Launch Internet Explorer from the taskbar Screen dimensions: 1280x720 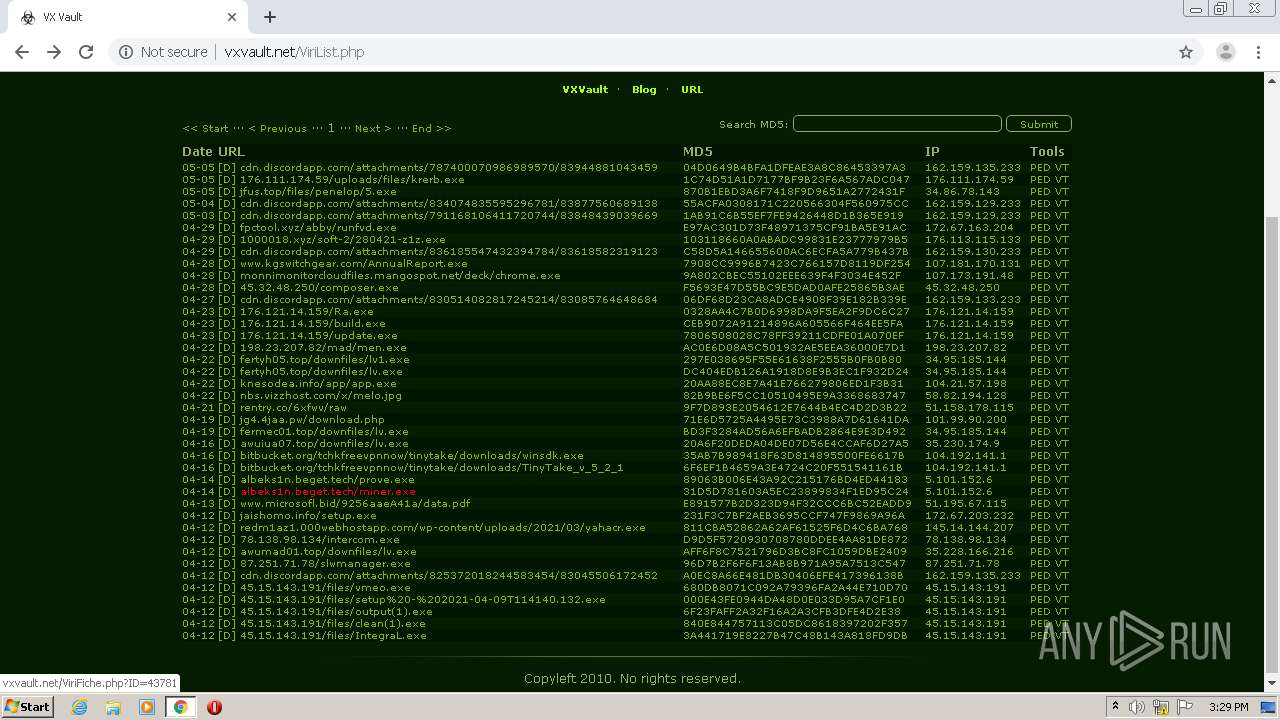pos(79,707)
